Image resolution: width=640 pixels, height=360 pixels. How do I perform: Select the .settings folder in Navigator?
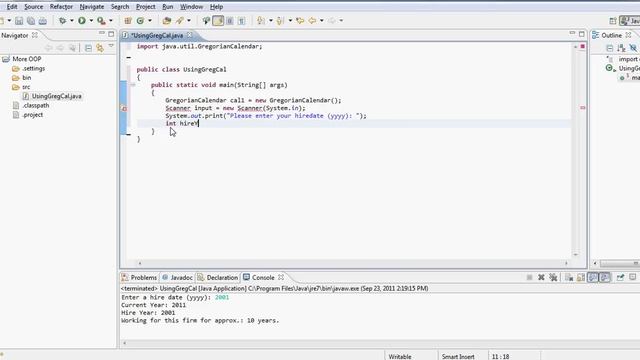[x=29, y=69]
